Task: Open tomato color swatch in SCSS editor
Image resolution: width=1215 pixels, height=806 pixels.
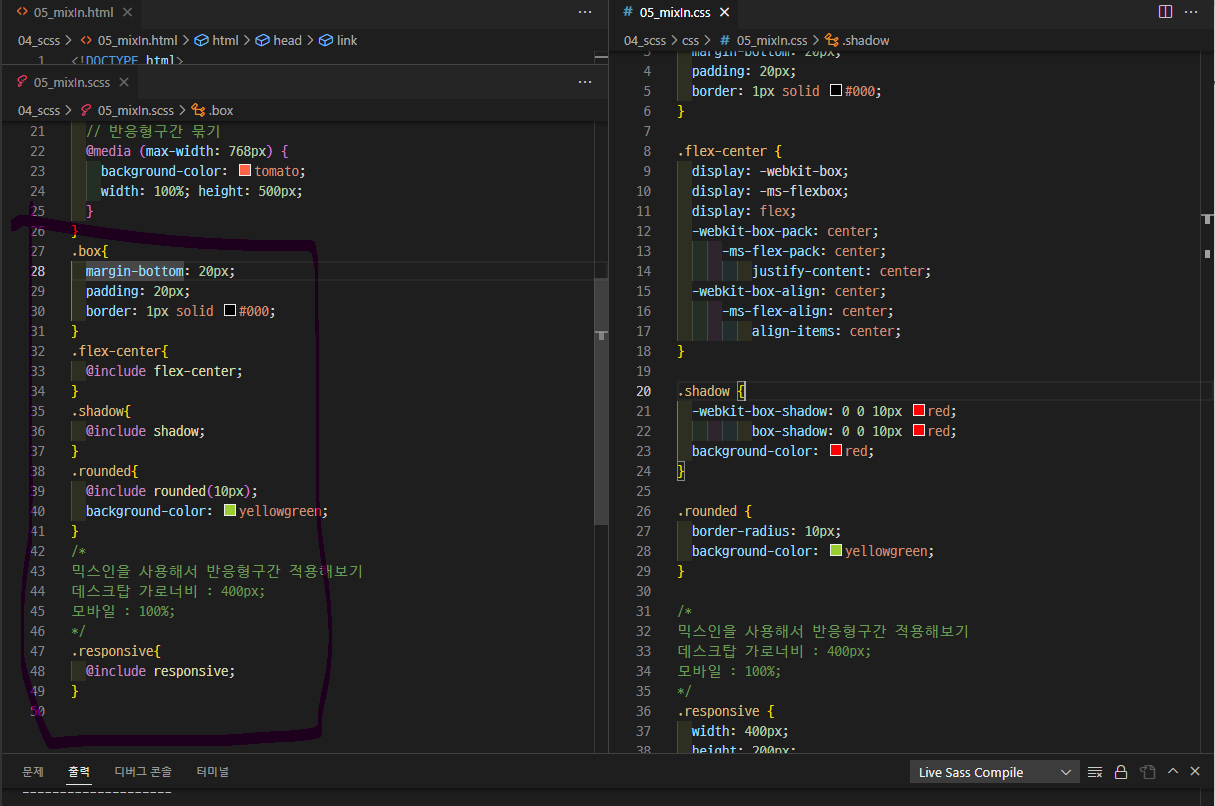Action: click(245, 171)
